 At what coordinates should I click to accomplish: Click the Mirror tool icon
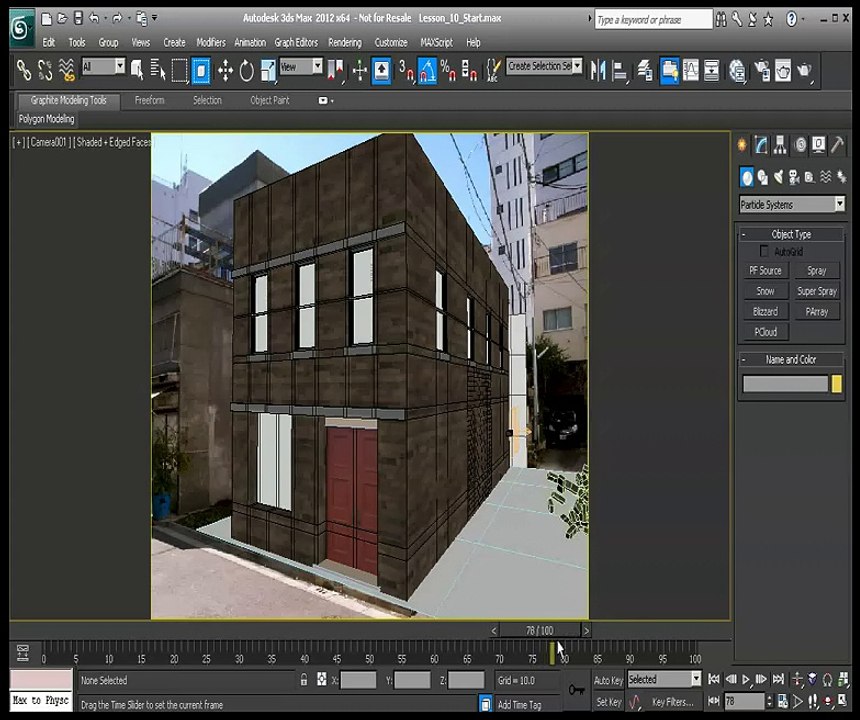pos(599,70)
